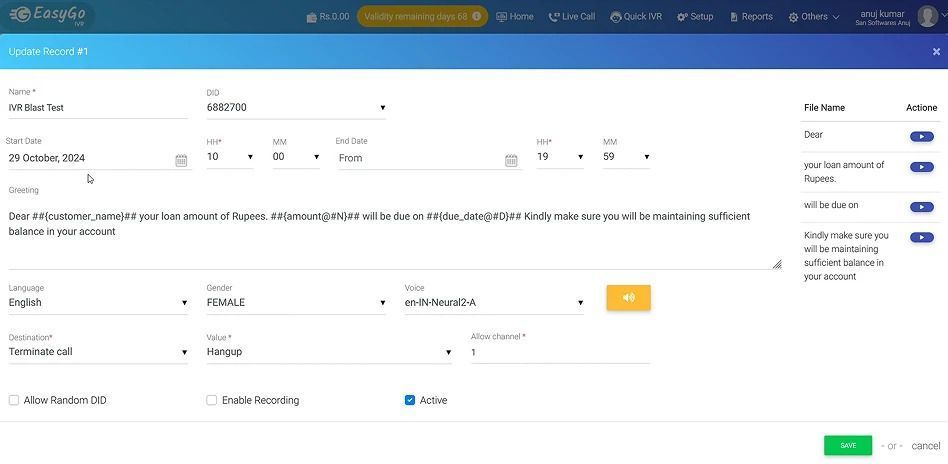Image resolution: width=948 pixels, height=464 pixels.
Task: Play the 'your loan amount of Rupees' file
Action: point(921,167)
